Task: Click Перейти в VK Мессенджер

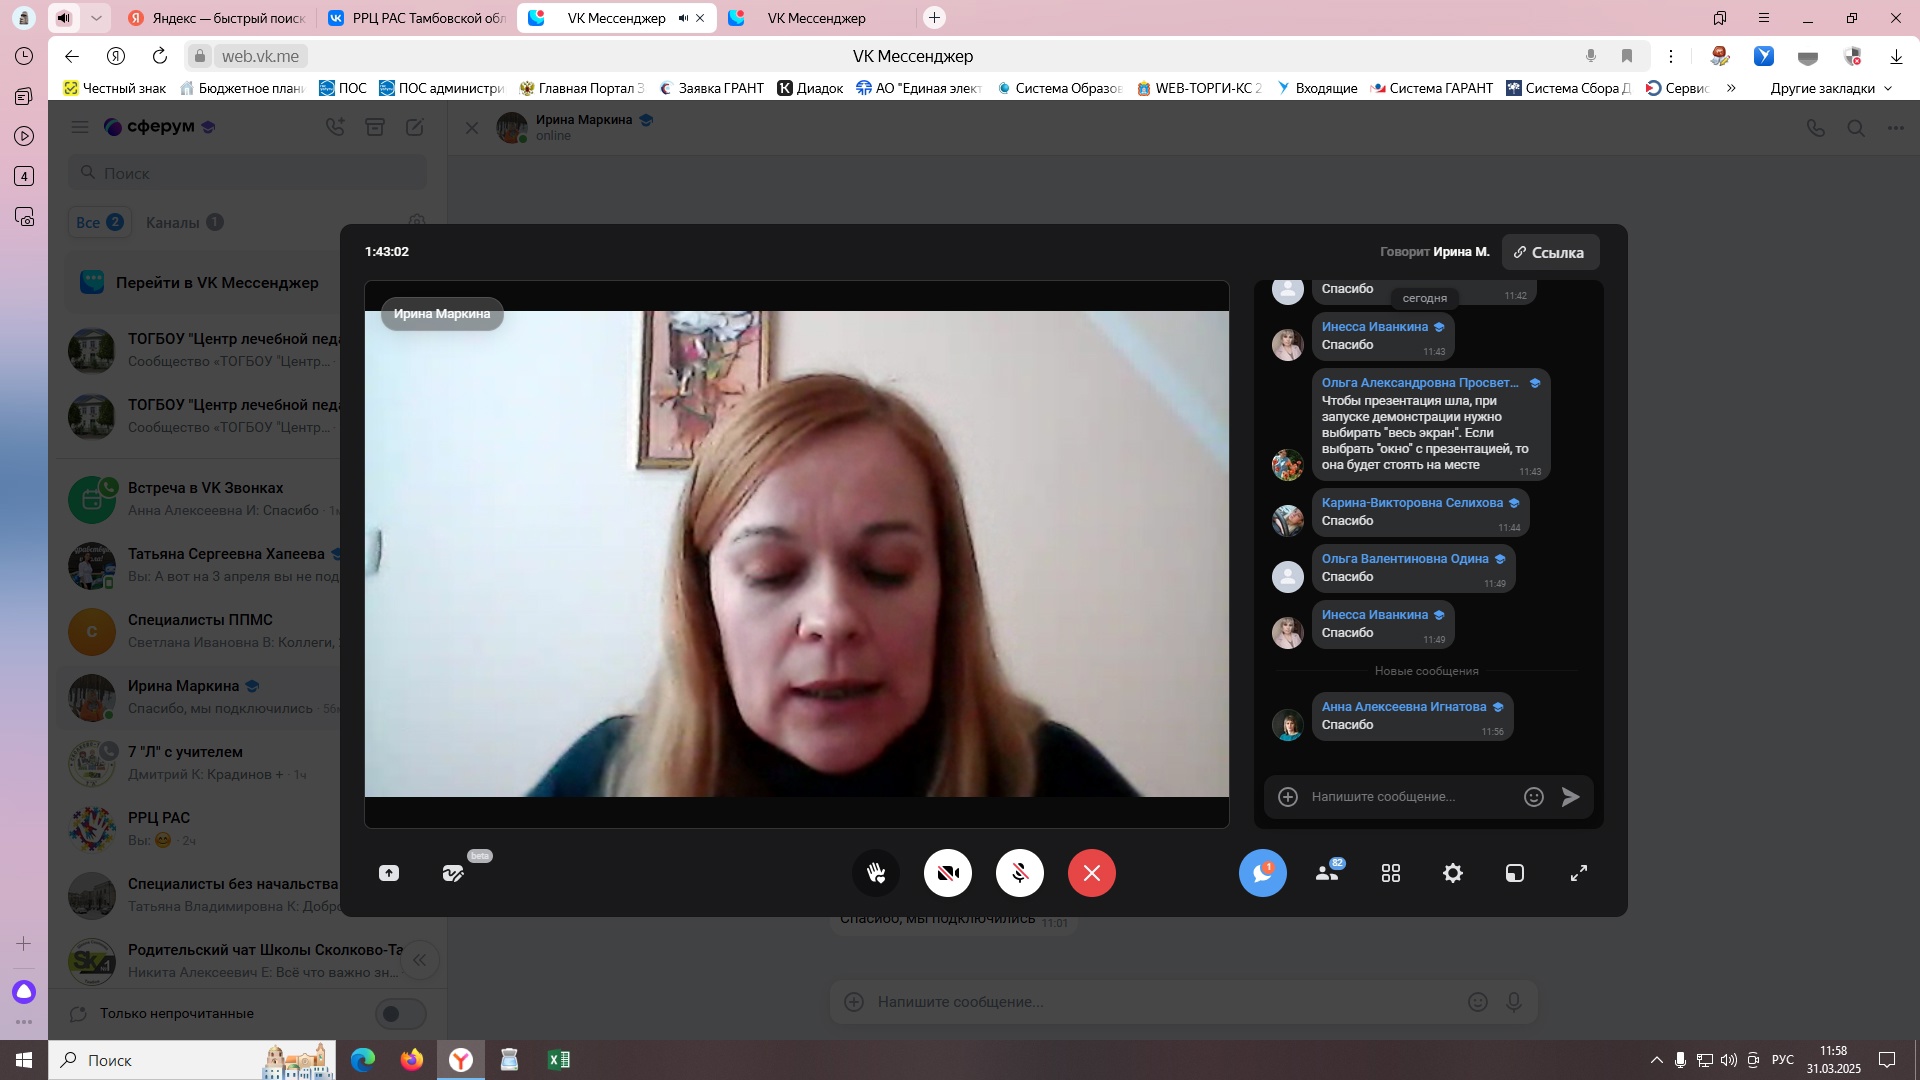Action: [217, 283]
